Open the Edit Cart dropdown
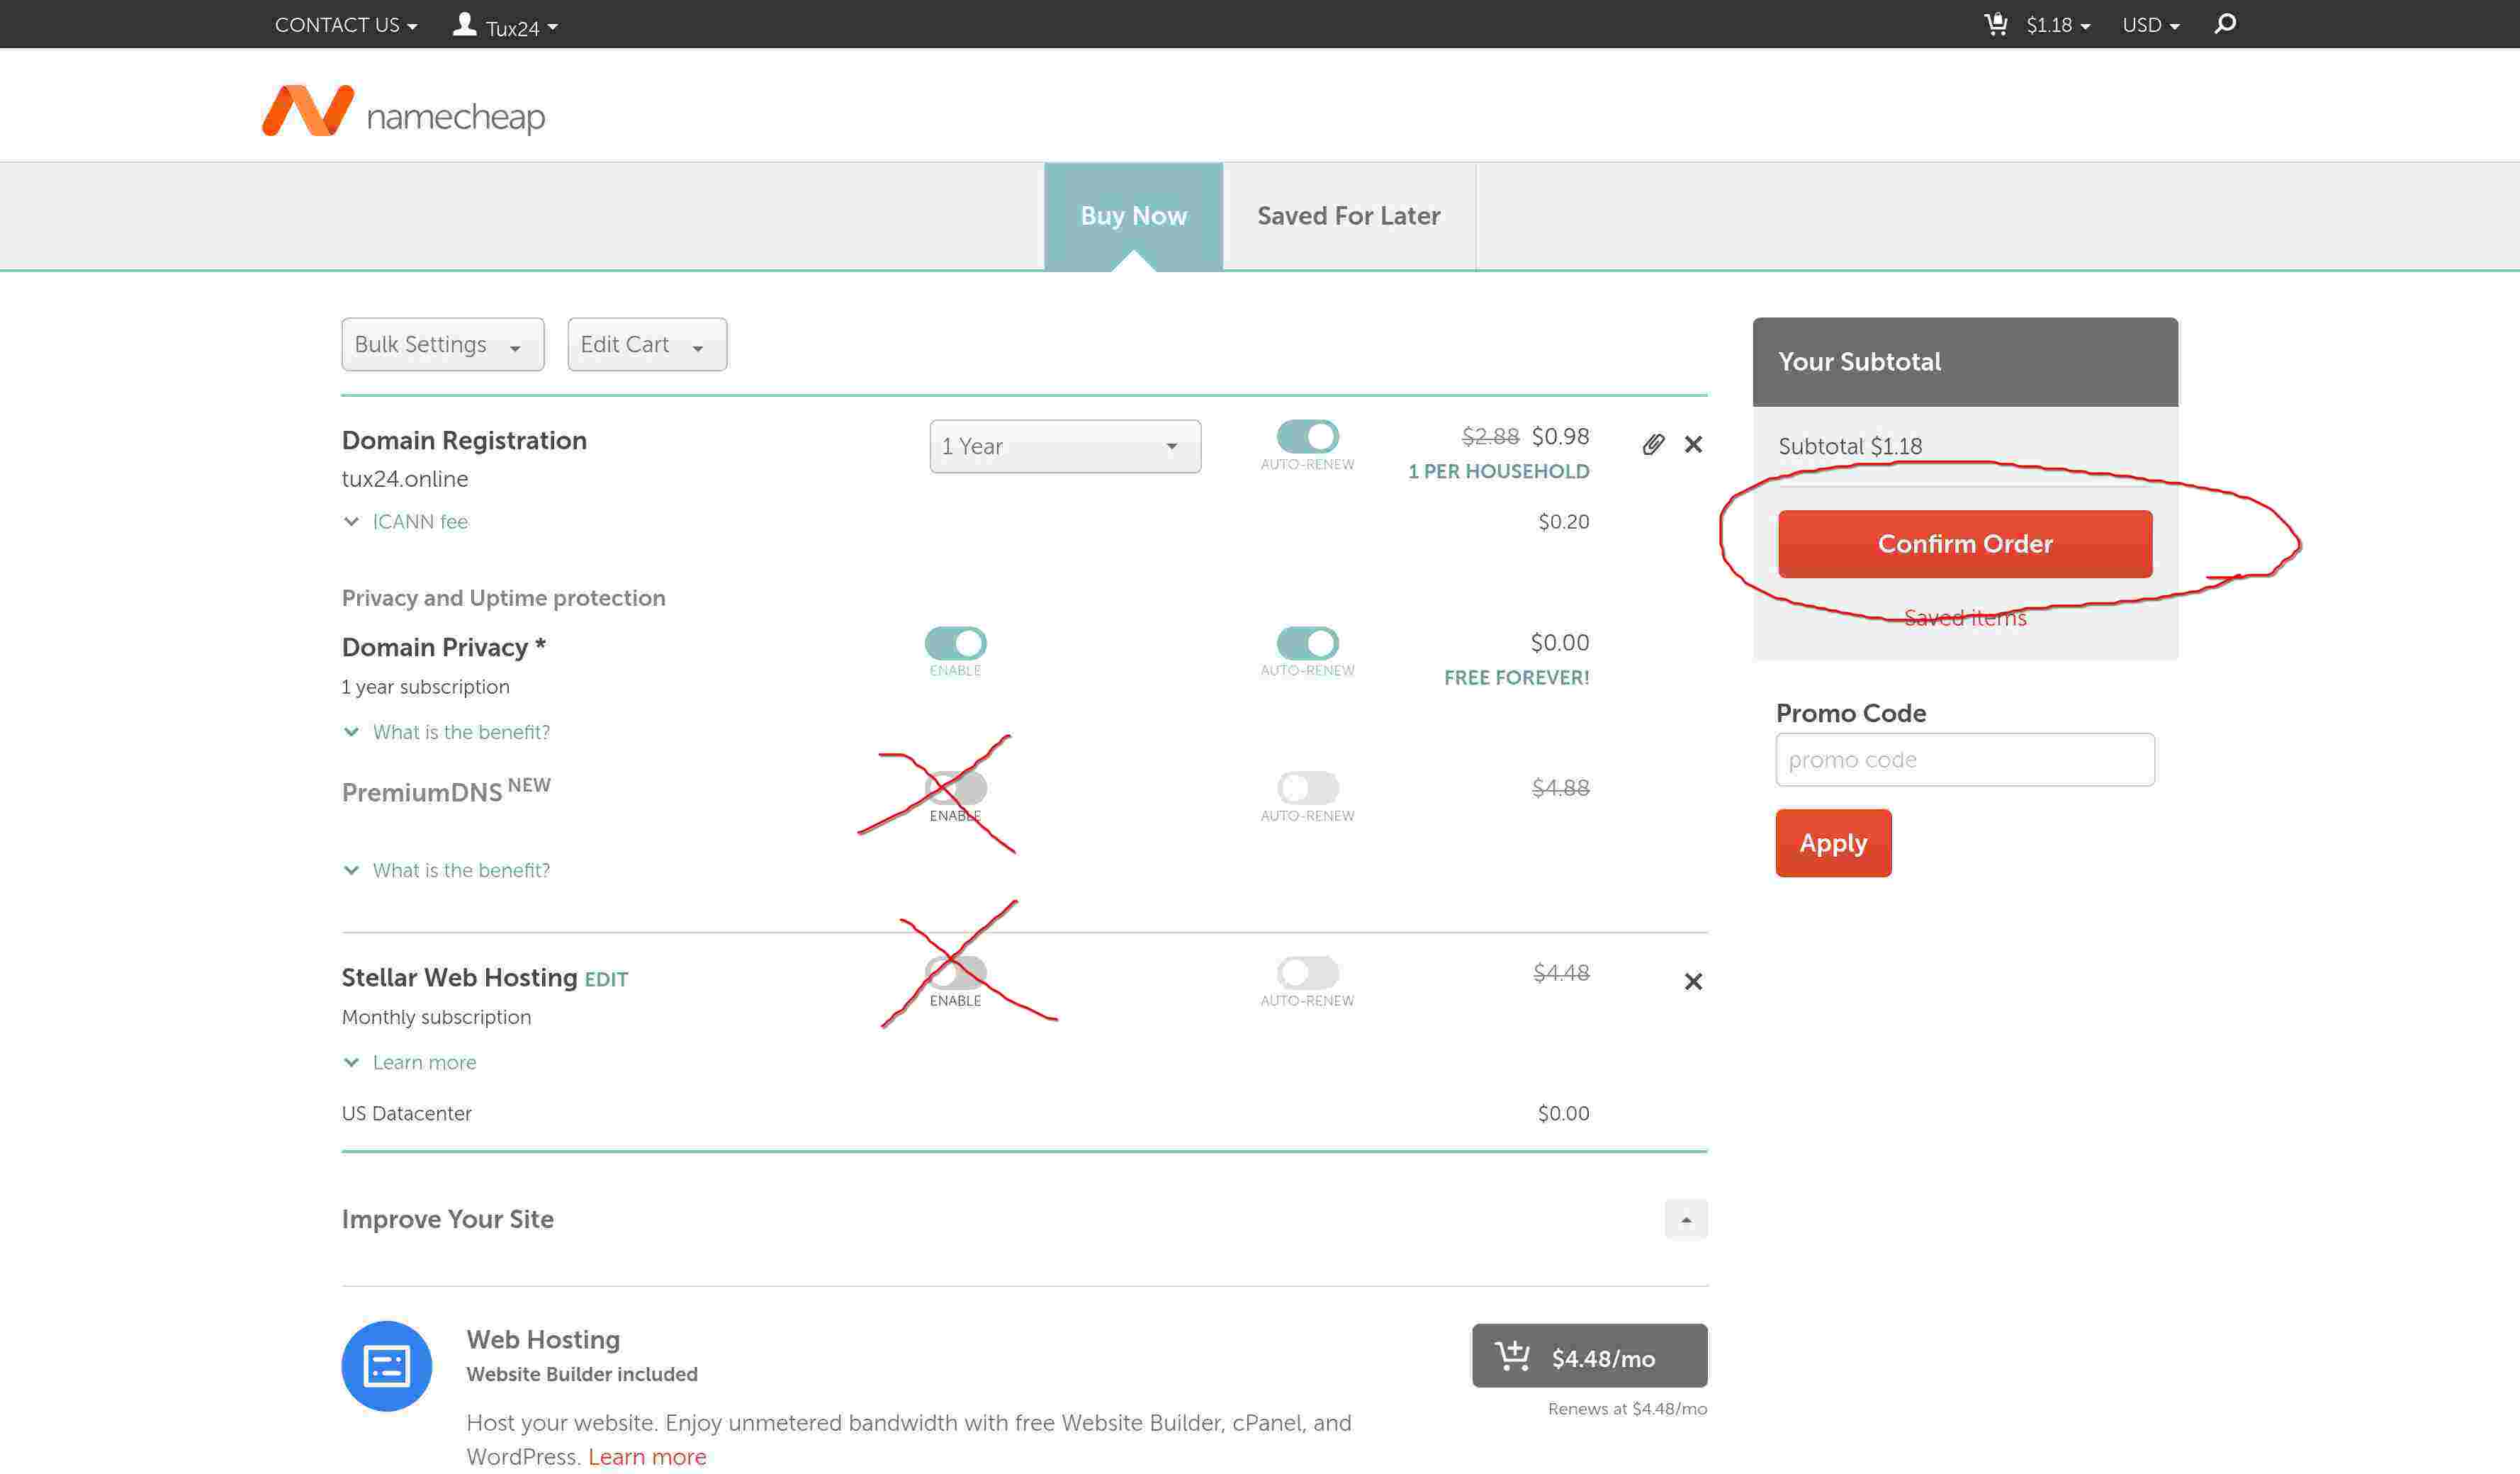 pyautogui.click(x=647, y=344)
